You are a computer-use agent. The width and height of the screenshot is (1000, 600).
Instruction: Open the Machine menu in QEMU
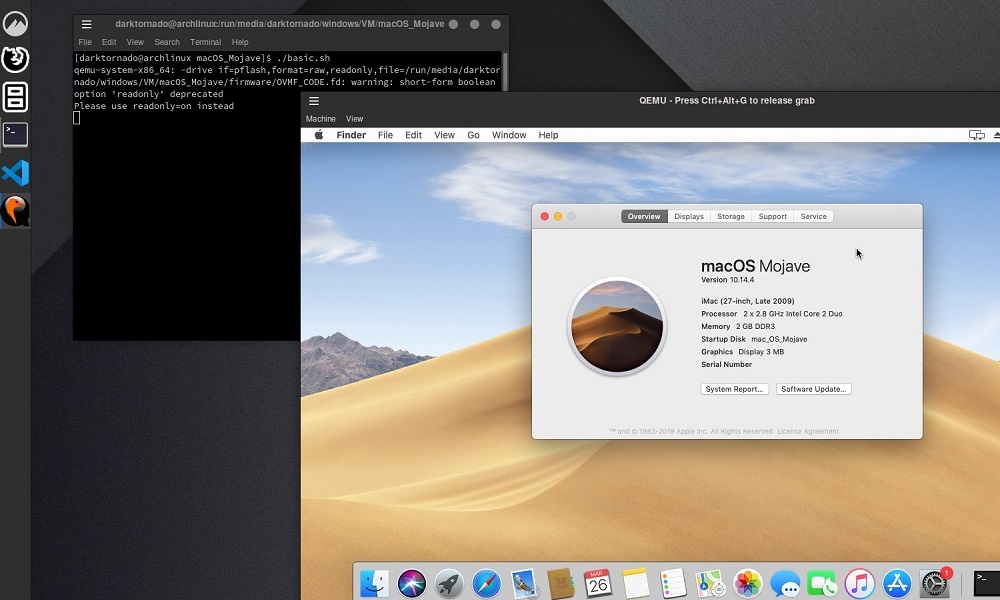tap(320, 118)
